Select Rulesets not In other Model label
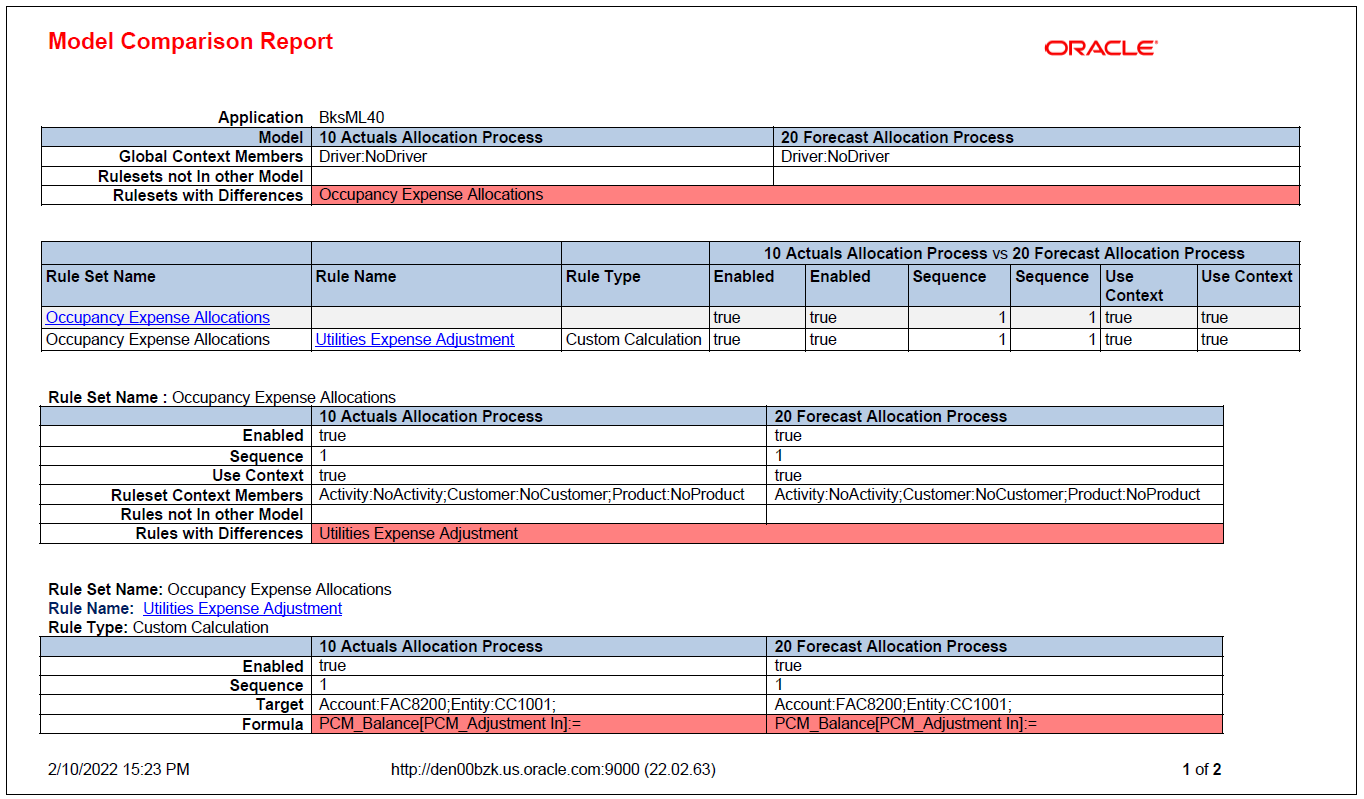The width and height of the screenshot is (1364, 799). point(200,176)
